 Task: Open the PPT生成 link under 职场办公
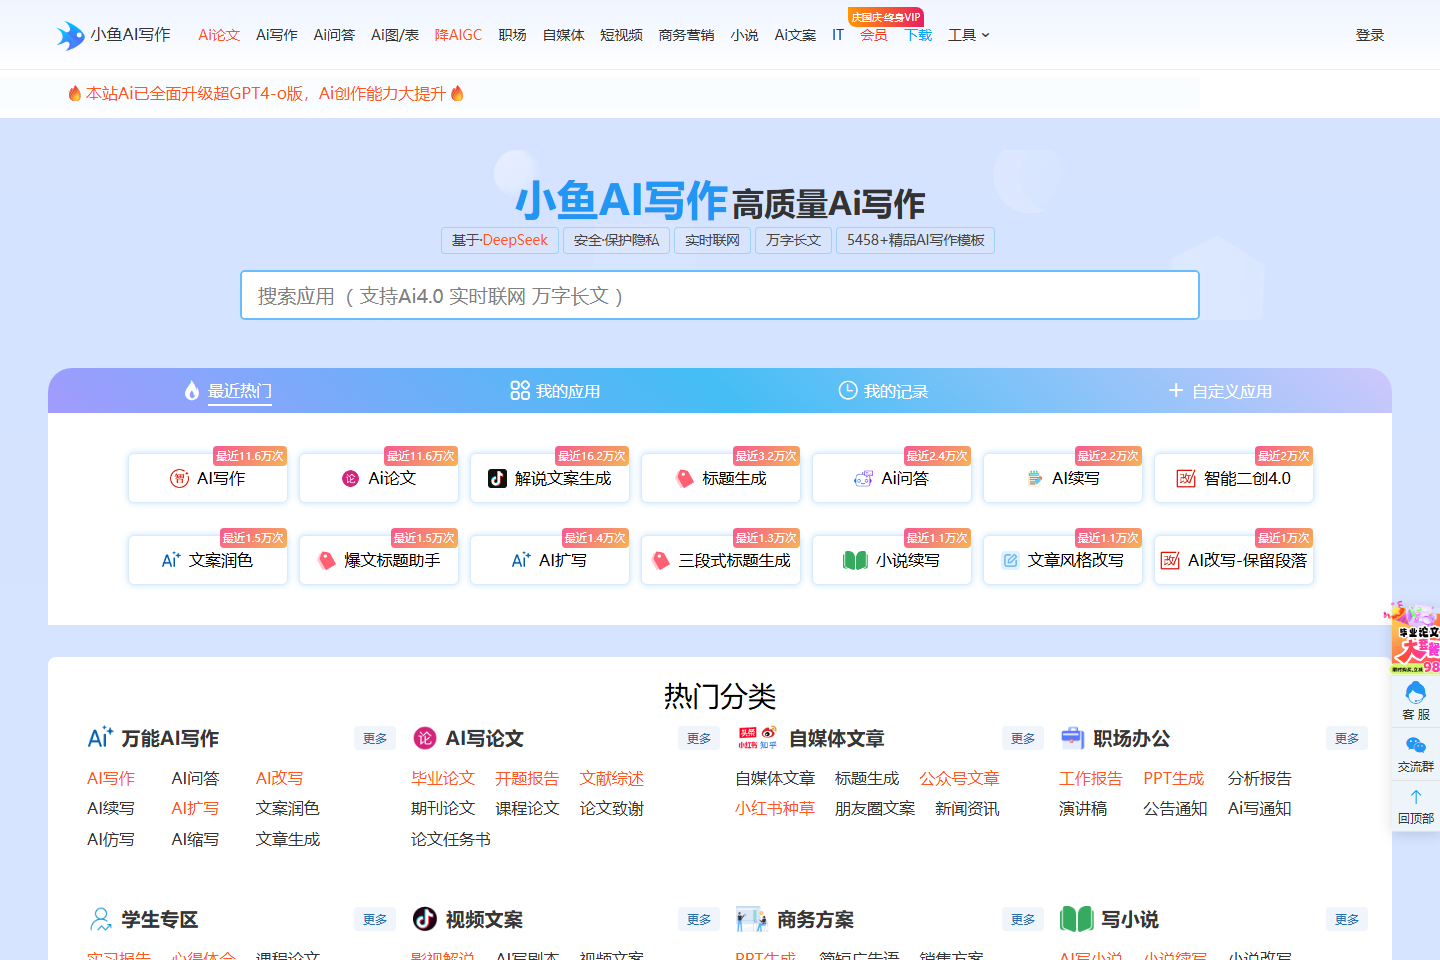click(x=1174, y=778)
